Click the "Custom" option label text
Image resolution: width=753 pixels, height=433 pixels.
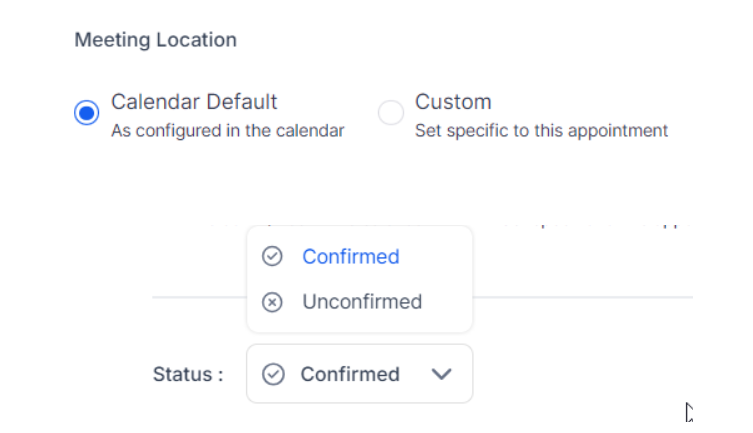453,102
